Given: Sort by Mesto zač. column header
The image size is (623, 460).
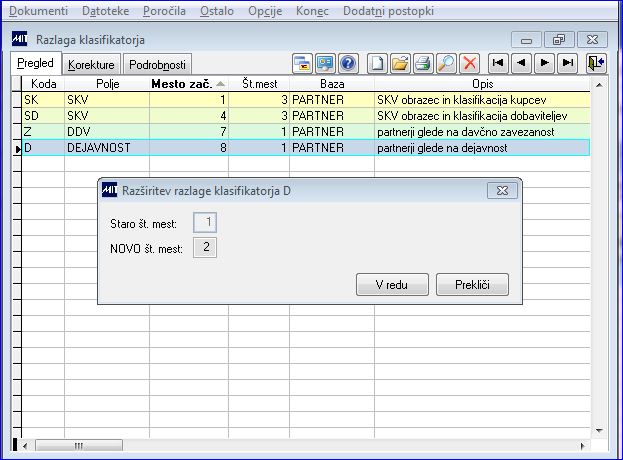Looking at the screenshot, I should pyautogui.click(x=188, y=84).
